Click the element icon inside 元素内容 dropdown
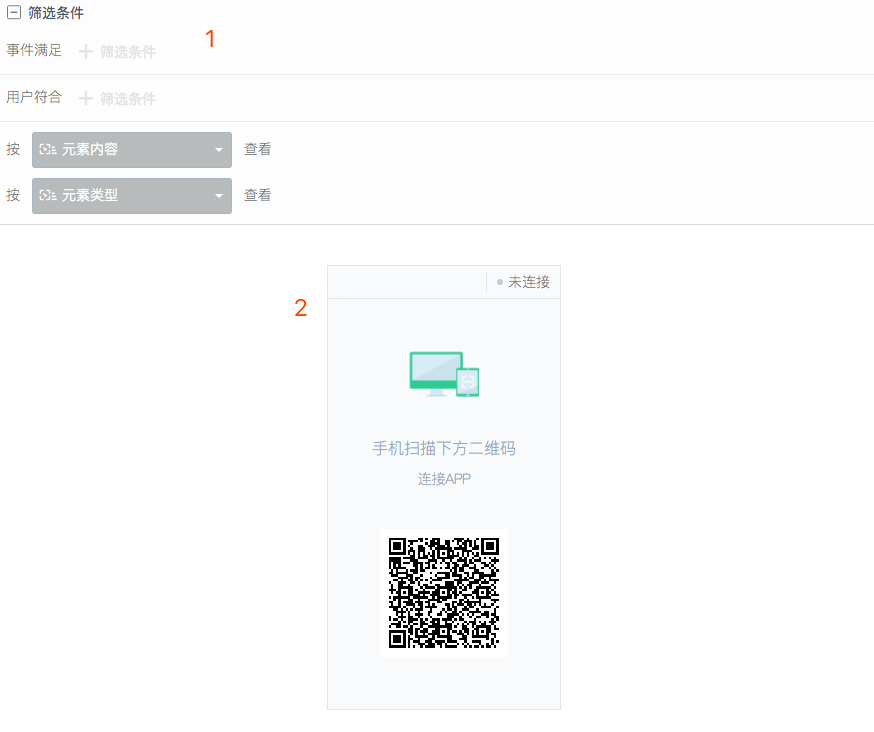 pos(48,149)
